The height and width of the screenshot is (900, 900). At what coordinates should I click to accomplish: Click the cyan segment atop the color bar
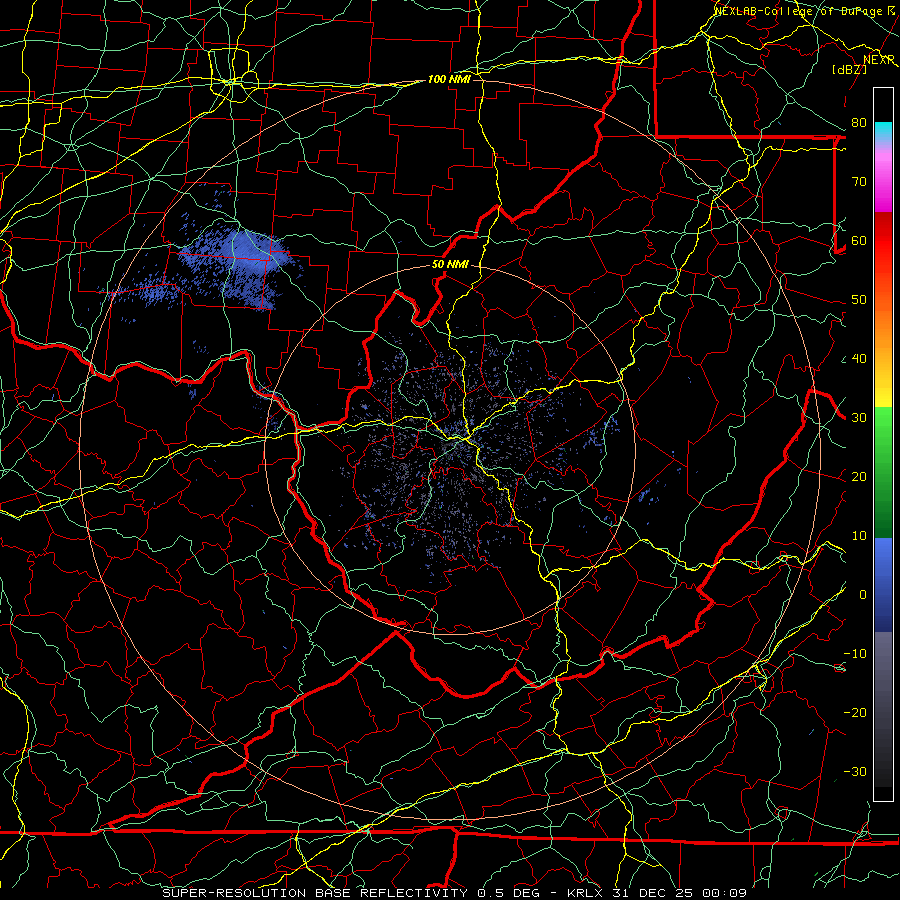(x=883, y=130)
